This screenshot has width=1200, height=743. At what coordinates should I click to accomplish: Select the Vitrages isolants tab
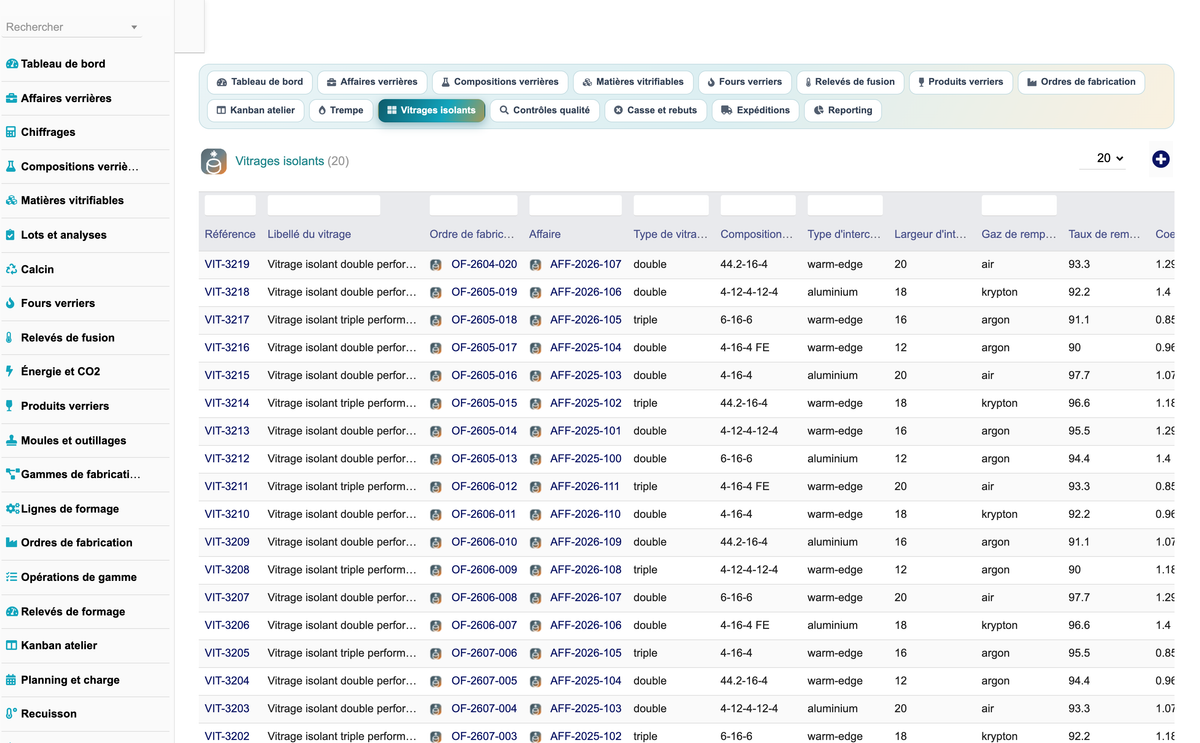[431, 110]
